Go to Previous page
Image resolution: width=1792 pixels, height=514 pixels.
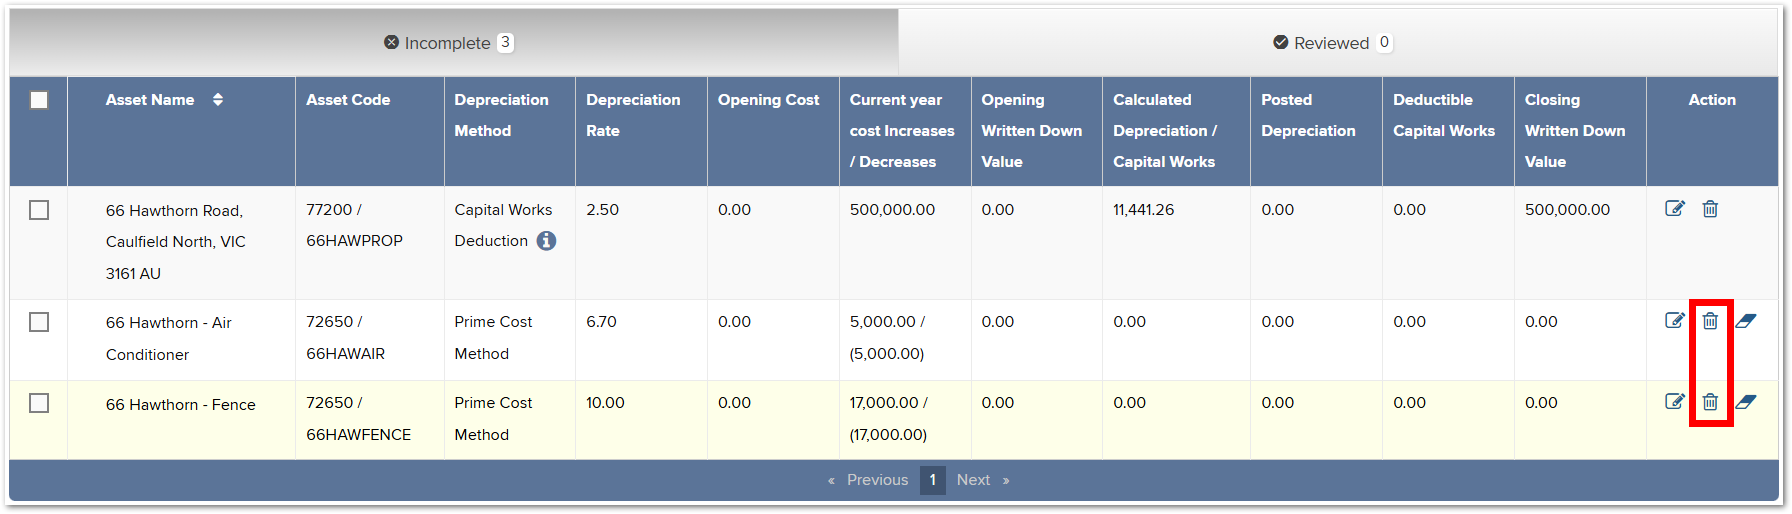pyautogui.click(x=868, y=480)
